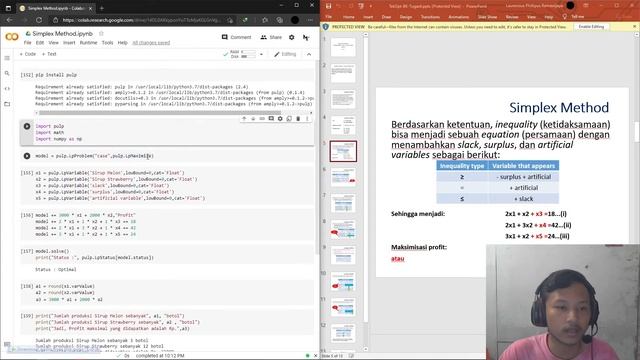The height and width of the screenshot is (360, 640).
Task: Add comment on the selected cell
Action: 271,118
